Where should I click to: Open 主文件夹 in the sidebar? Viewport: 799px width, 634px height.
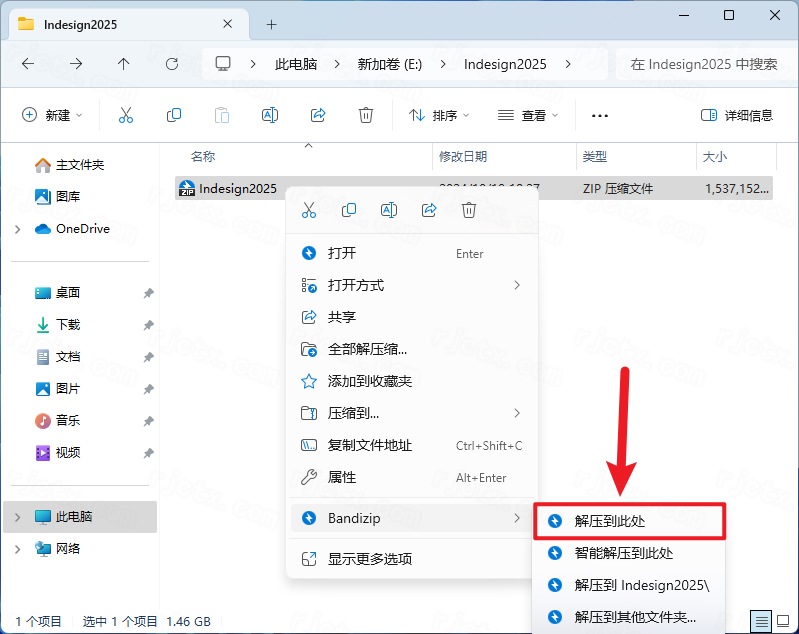(x=69, y=165)
